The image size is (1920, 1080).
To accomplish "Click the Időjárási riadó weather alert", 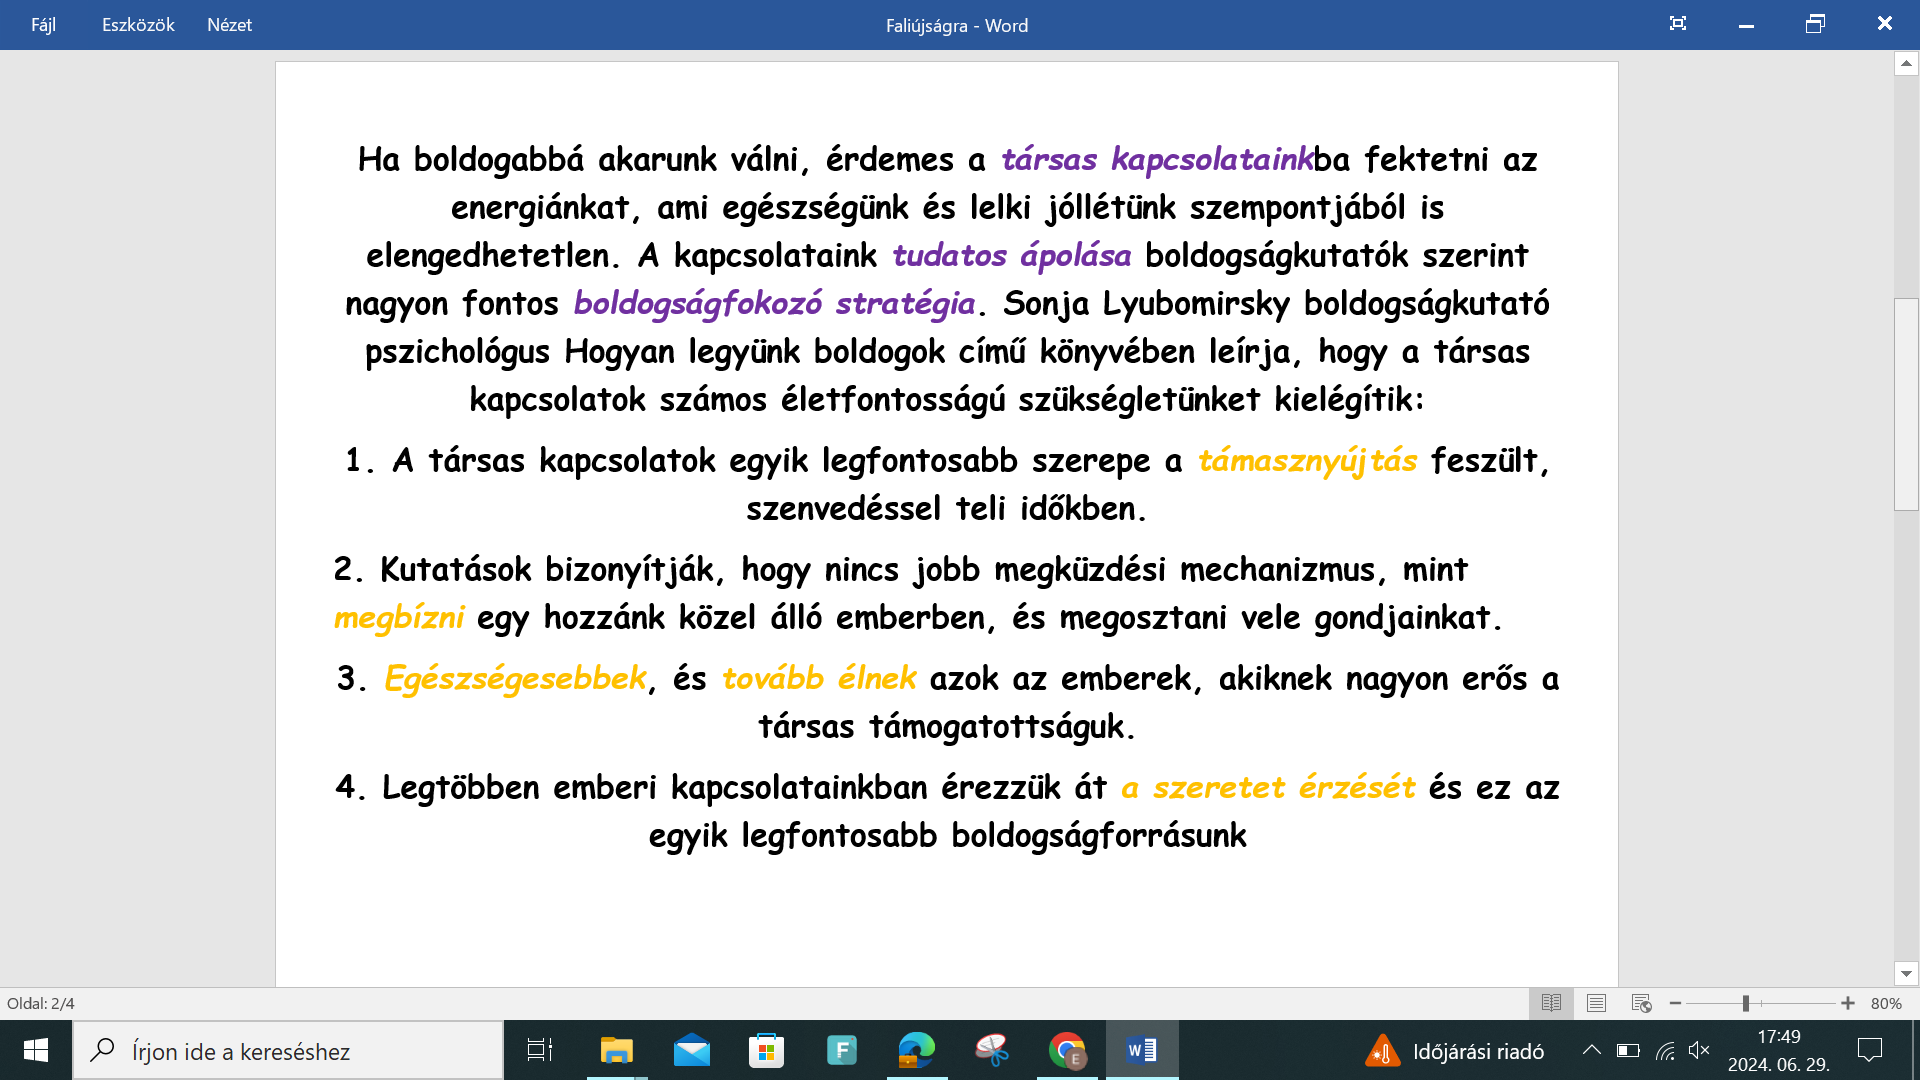I will pos(1455,1051).
